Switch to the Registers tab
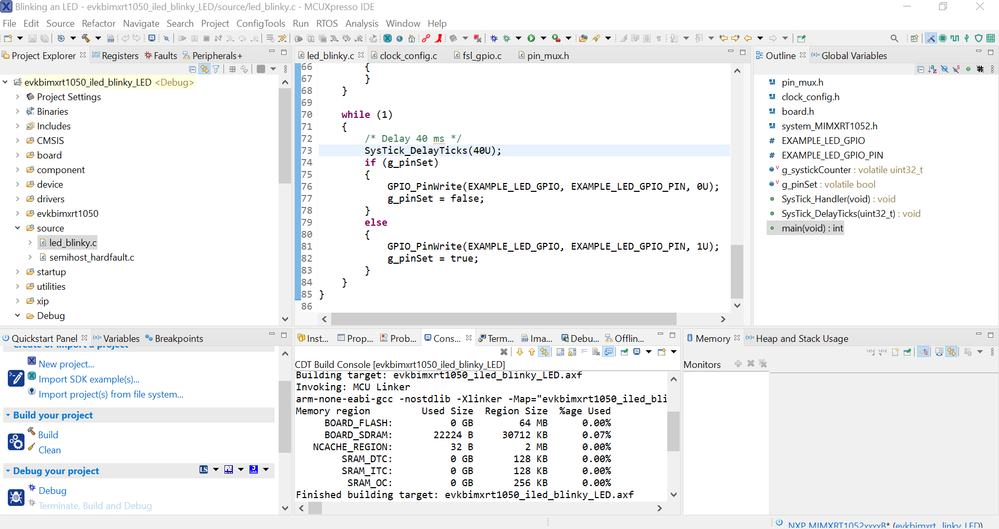 coord(115,55)
